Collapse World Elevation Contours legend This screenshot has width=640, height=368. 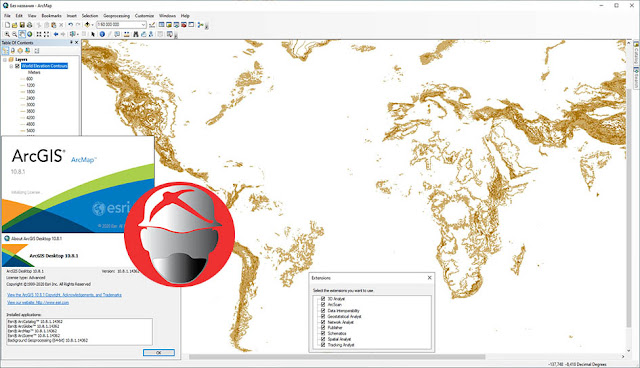pos(11,66)
